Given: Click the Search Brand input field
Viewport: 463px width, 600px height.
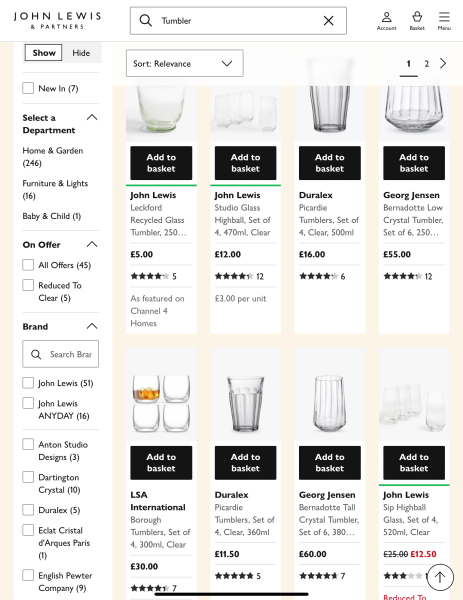Looking at the screenshot, I should (60, 354).
